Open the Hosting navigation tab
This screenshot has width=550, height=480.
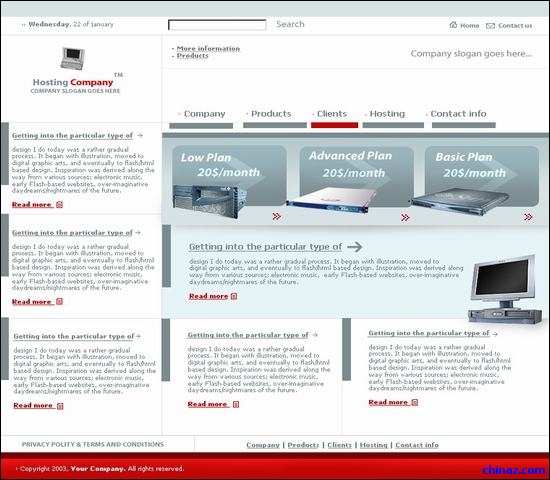tap(387, 114)
